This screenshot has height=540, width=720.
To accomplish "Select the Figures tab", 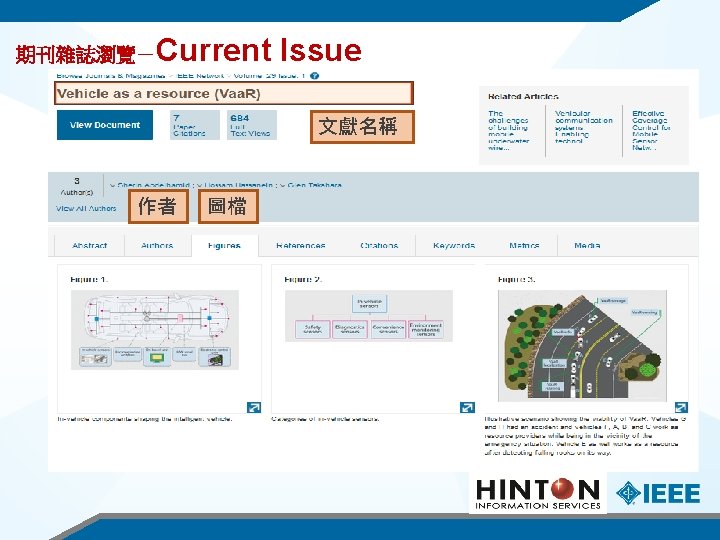I will point(224,246).
